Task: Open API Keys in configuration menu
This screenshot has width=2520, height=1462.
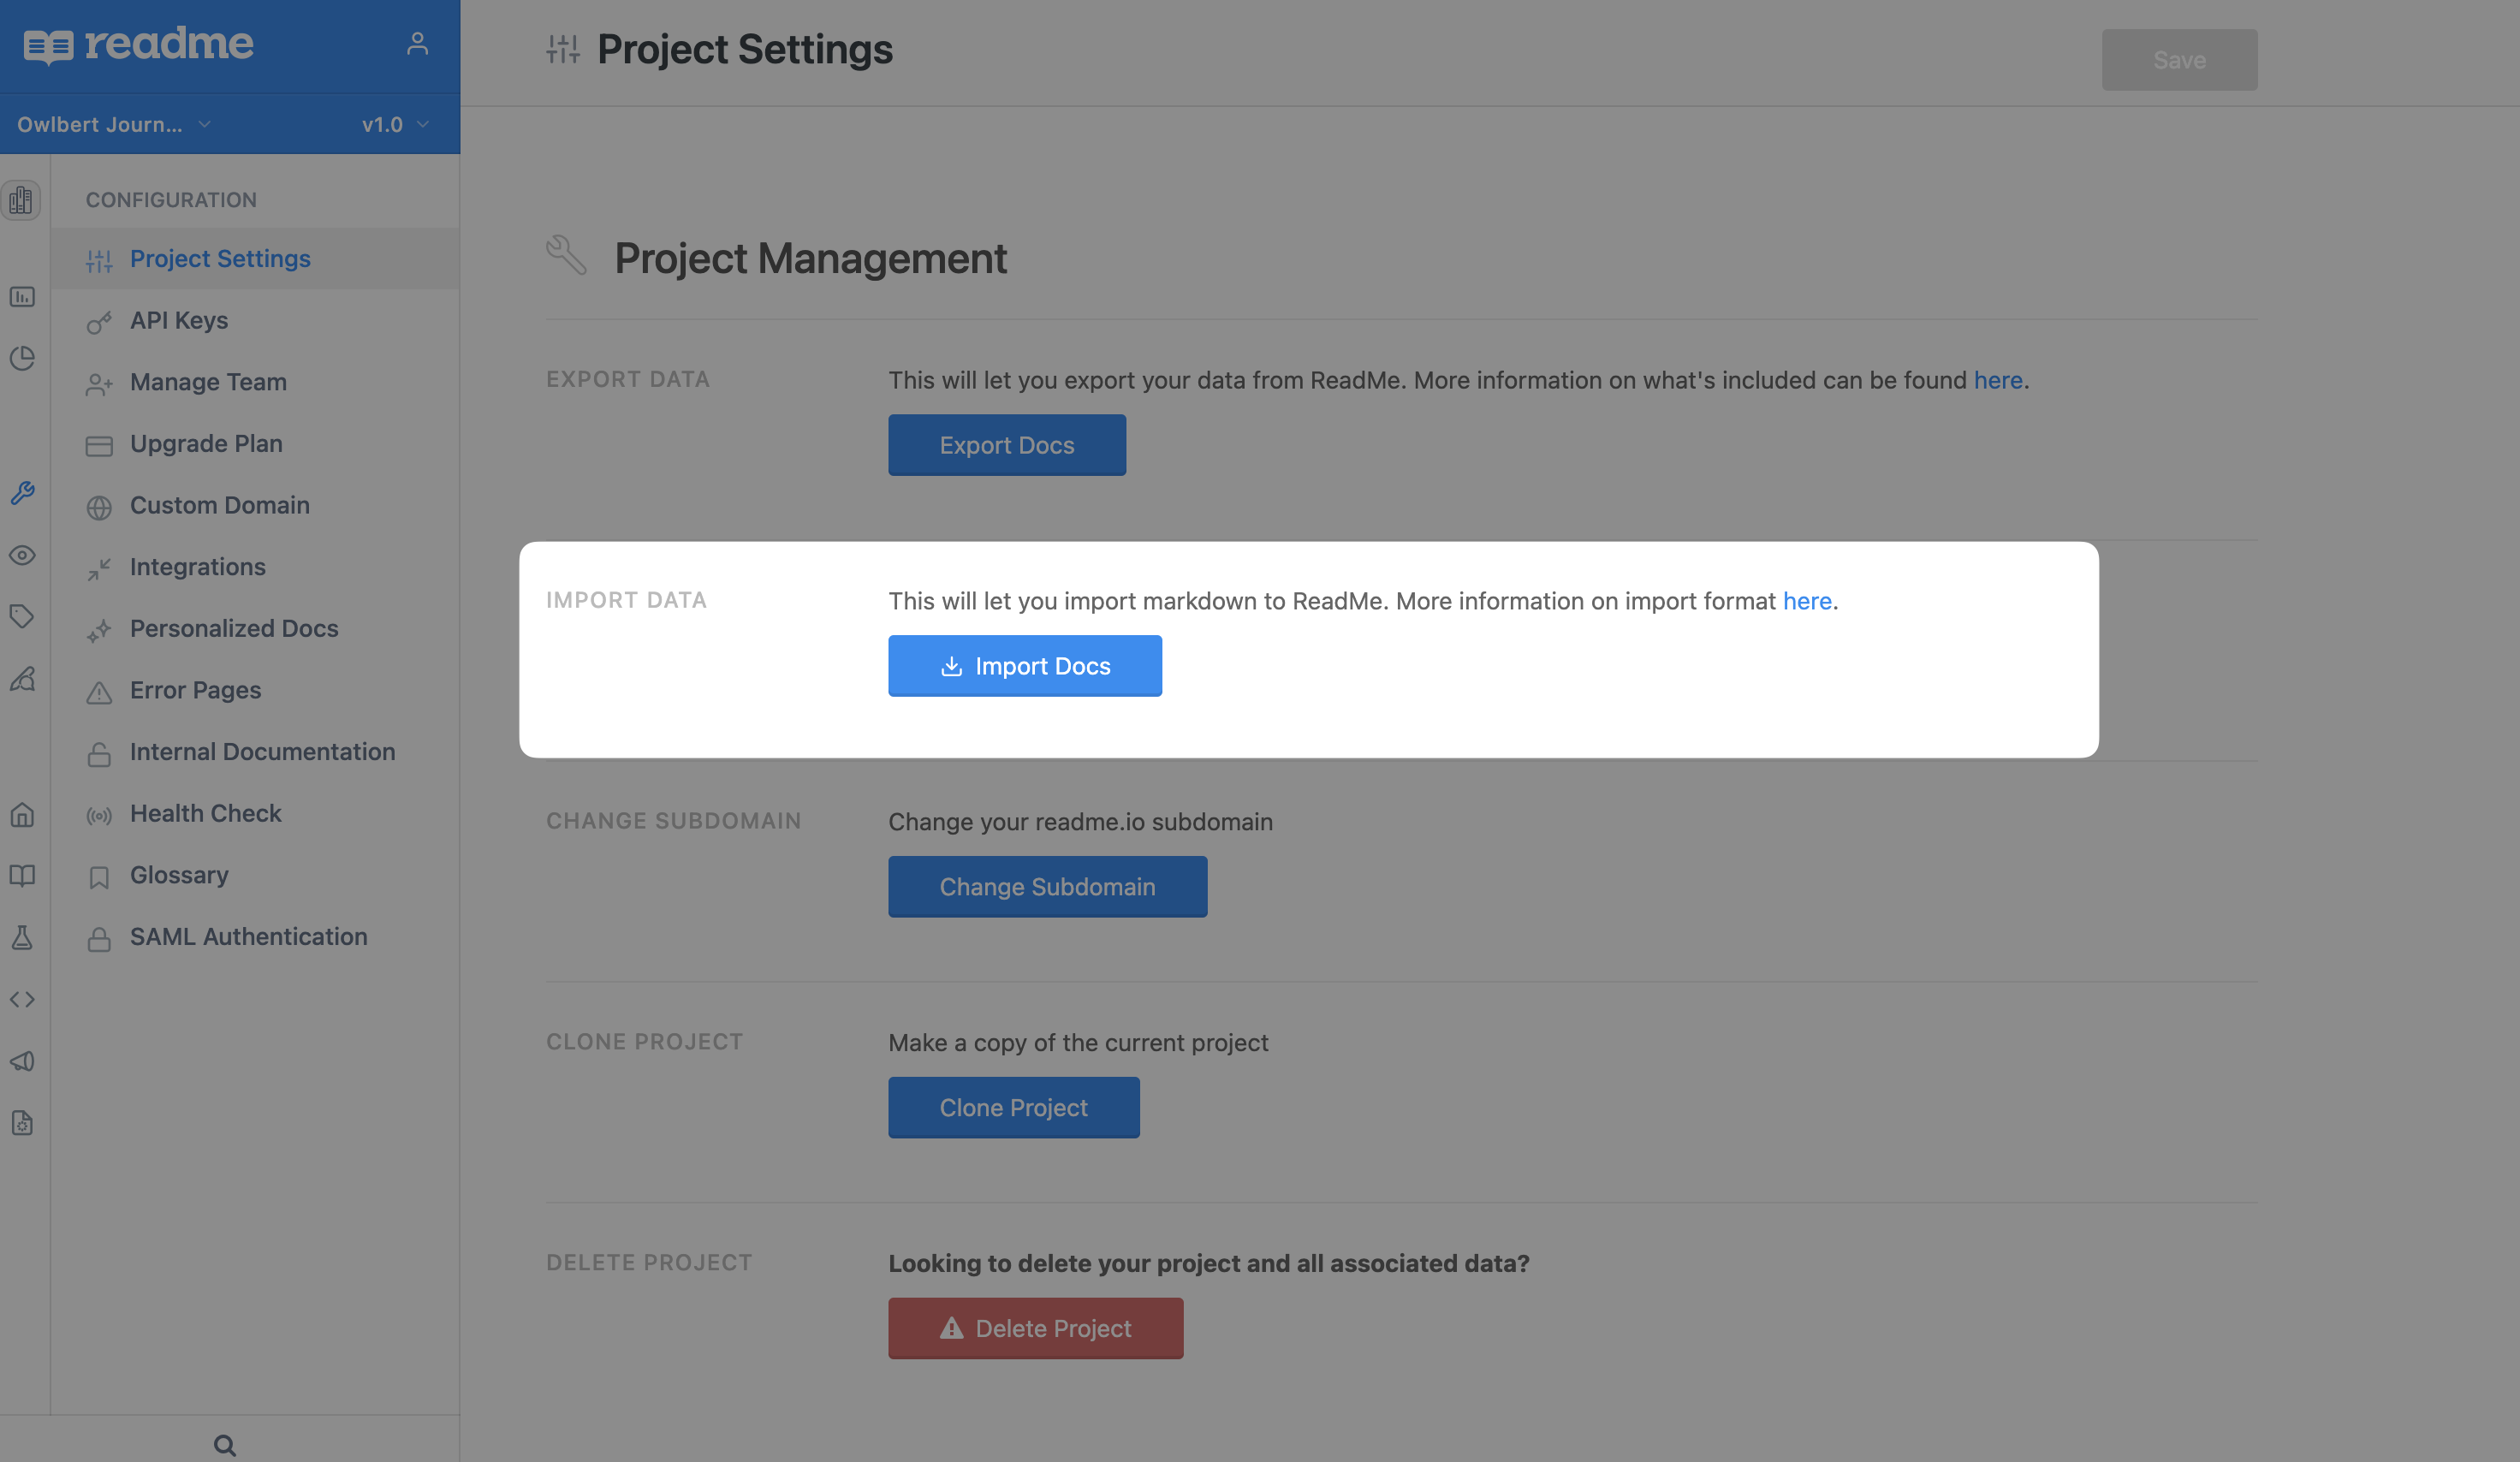Action: pyautogui.click(x=179, y=320)
